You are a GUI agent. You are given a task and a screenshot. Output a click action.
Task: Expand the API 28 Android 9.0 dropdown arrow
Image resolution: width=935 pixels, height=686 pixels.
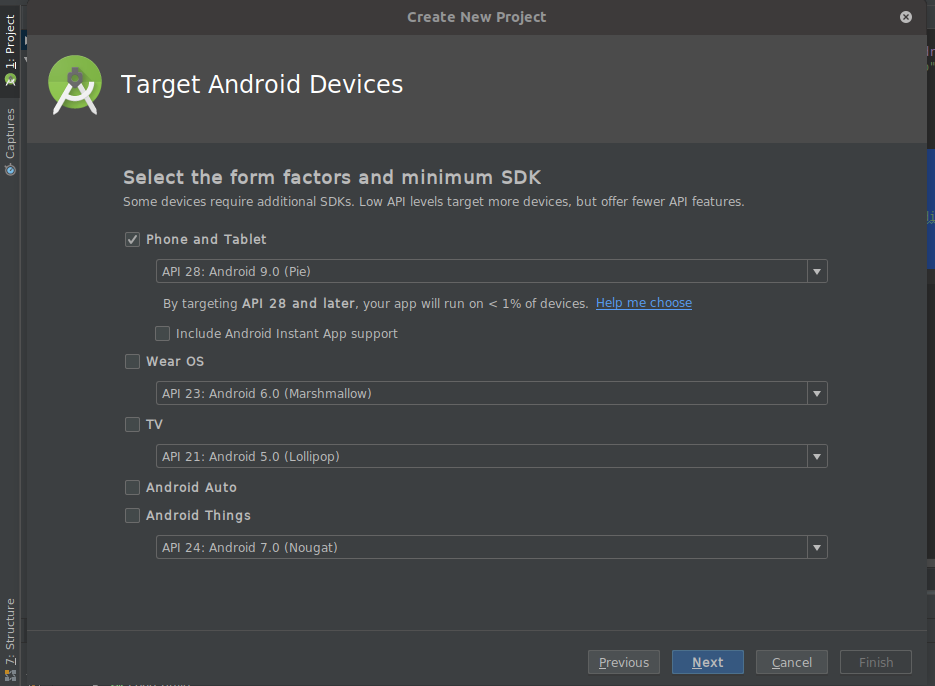click(x=817, y=272)
